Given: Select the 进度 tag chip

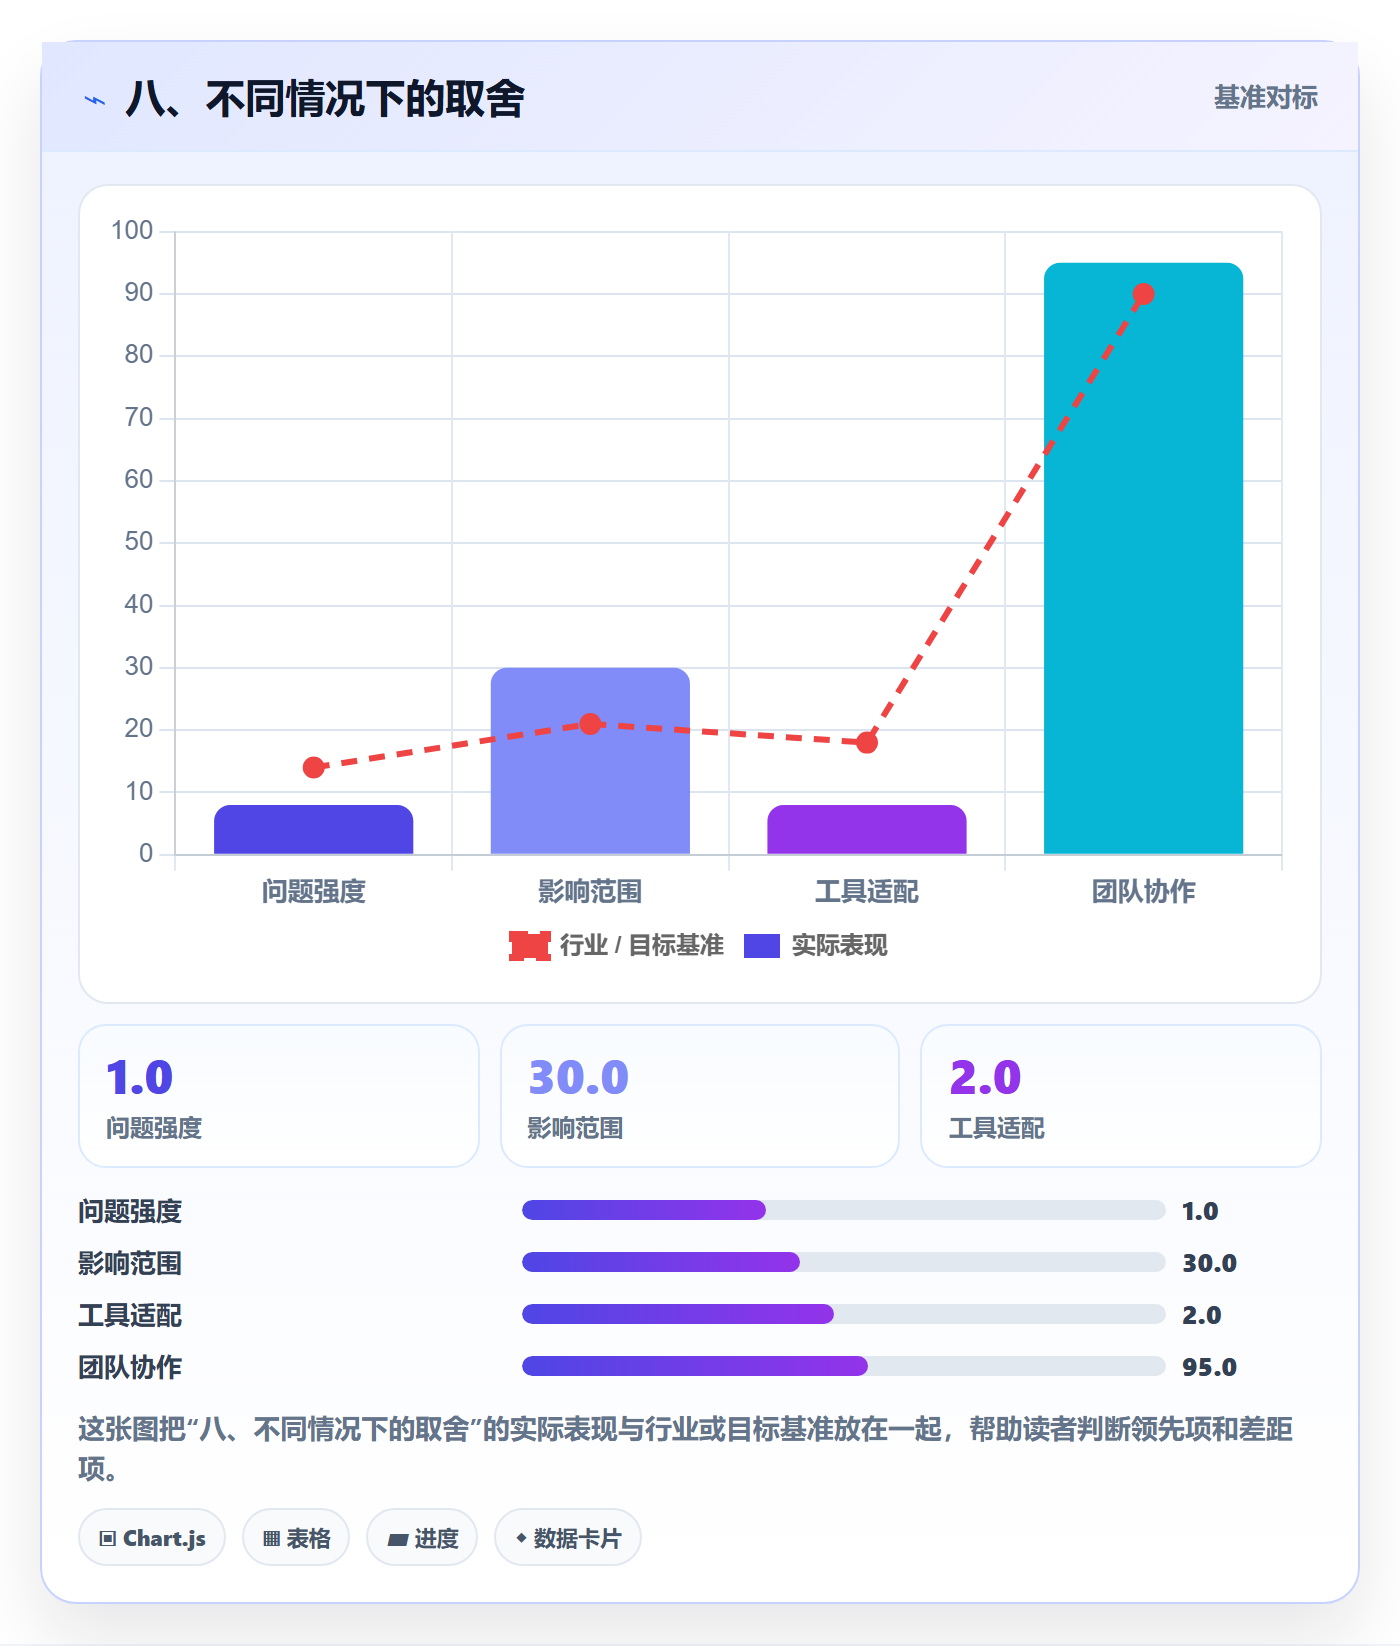Looking at the screenshot, I should (x=422, y=1538).
